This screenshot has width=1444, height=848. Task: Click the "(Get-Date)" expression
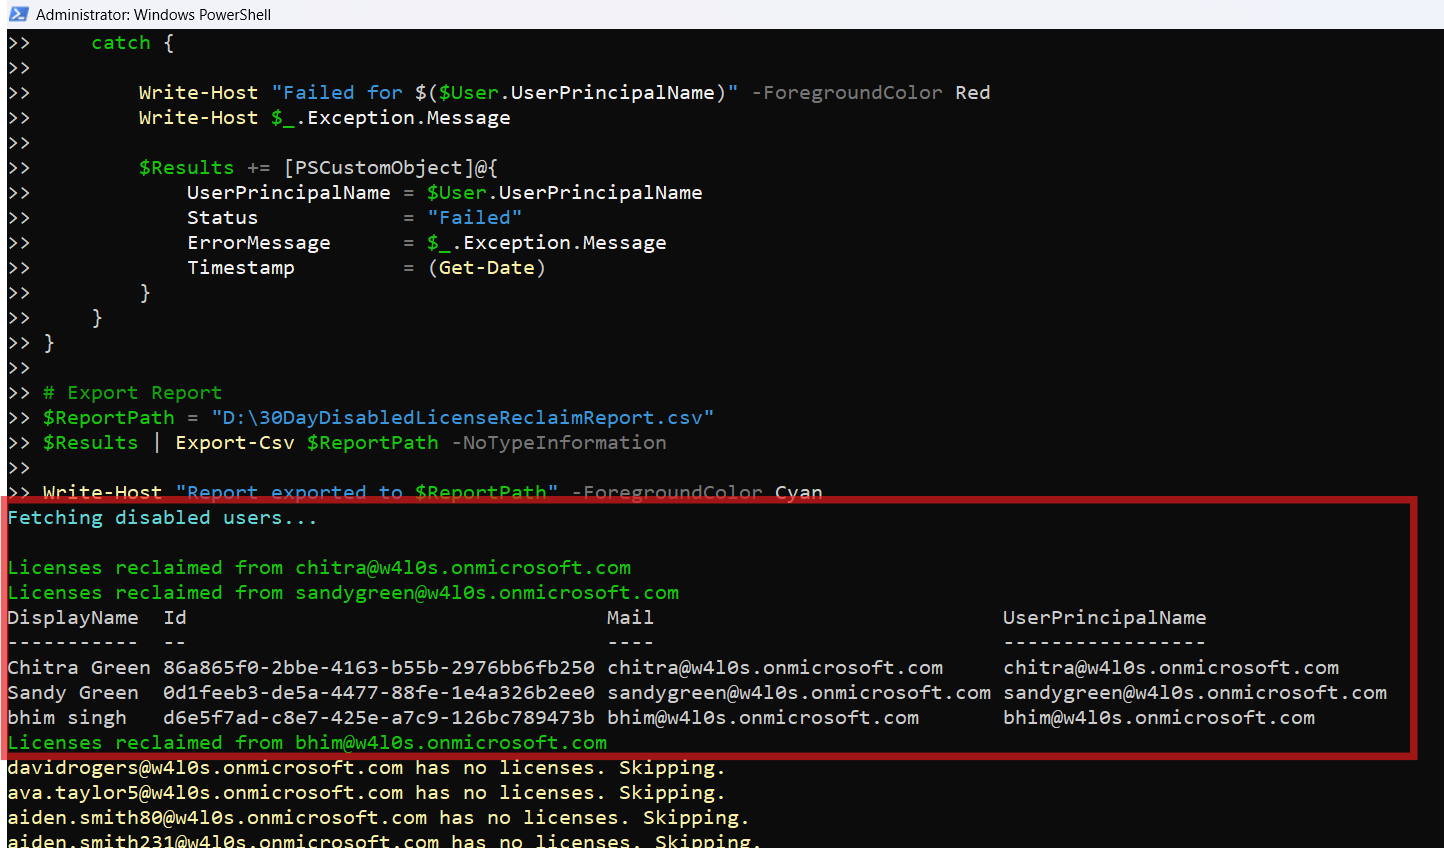[x=486, y=268]
